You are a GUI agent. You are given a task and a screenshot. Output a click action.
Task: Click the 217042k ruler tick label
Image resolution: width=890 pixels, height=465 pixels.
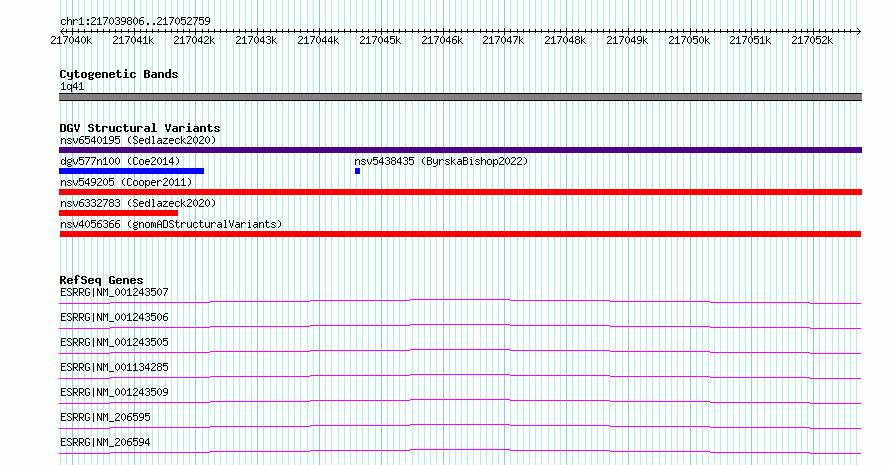194,40
